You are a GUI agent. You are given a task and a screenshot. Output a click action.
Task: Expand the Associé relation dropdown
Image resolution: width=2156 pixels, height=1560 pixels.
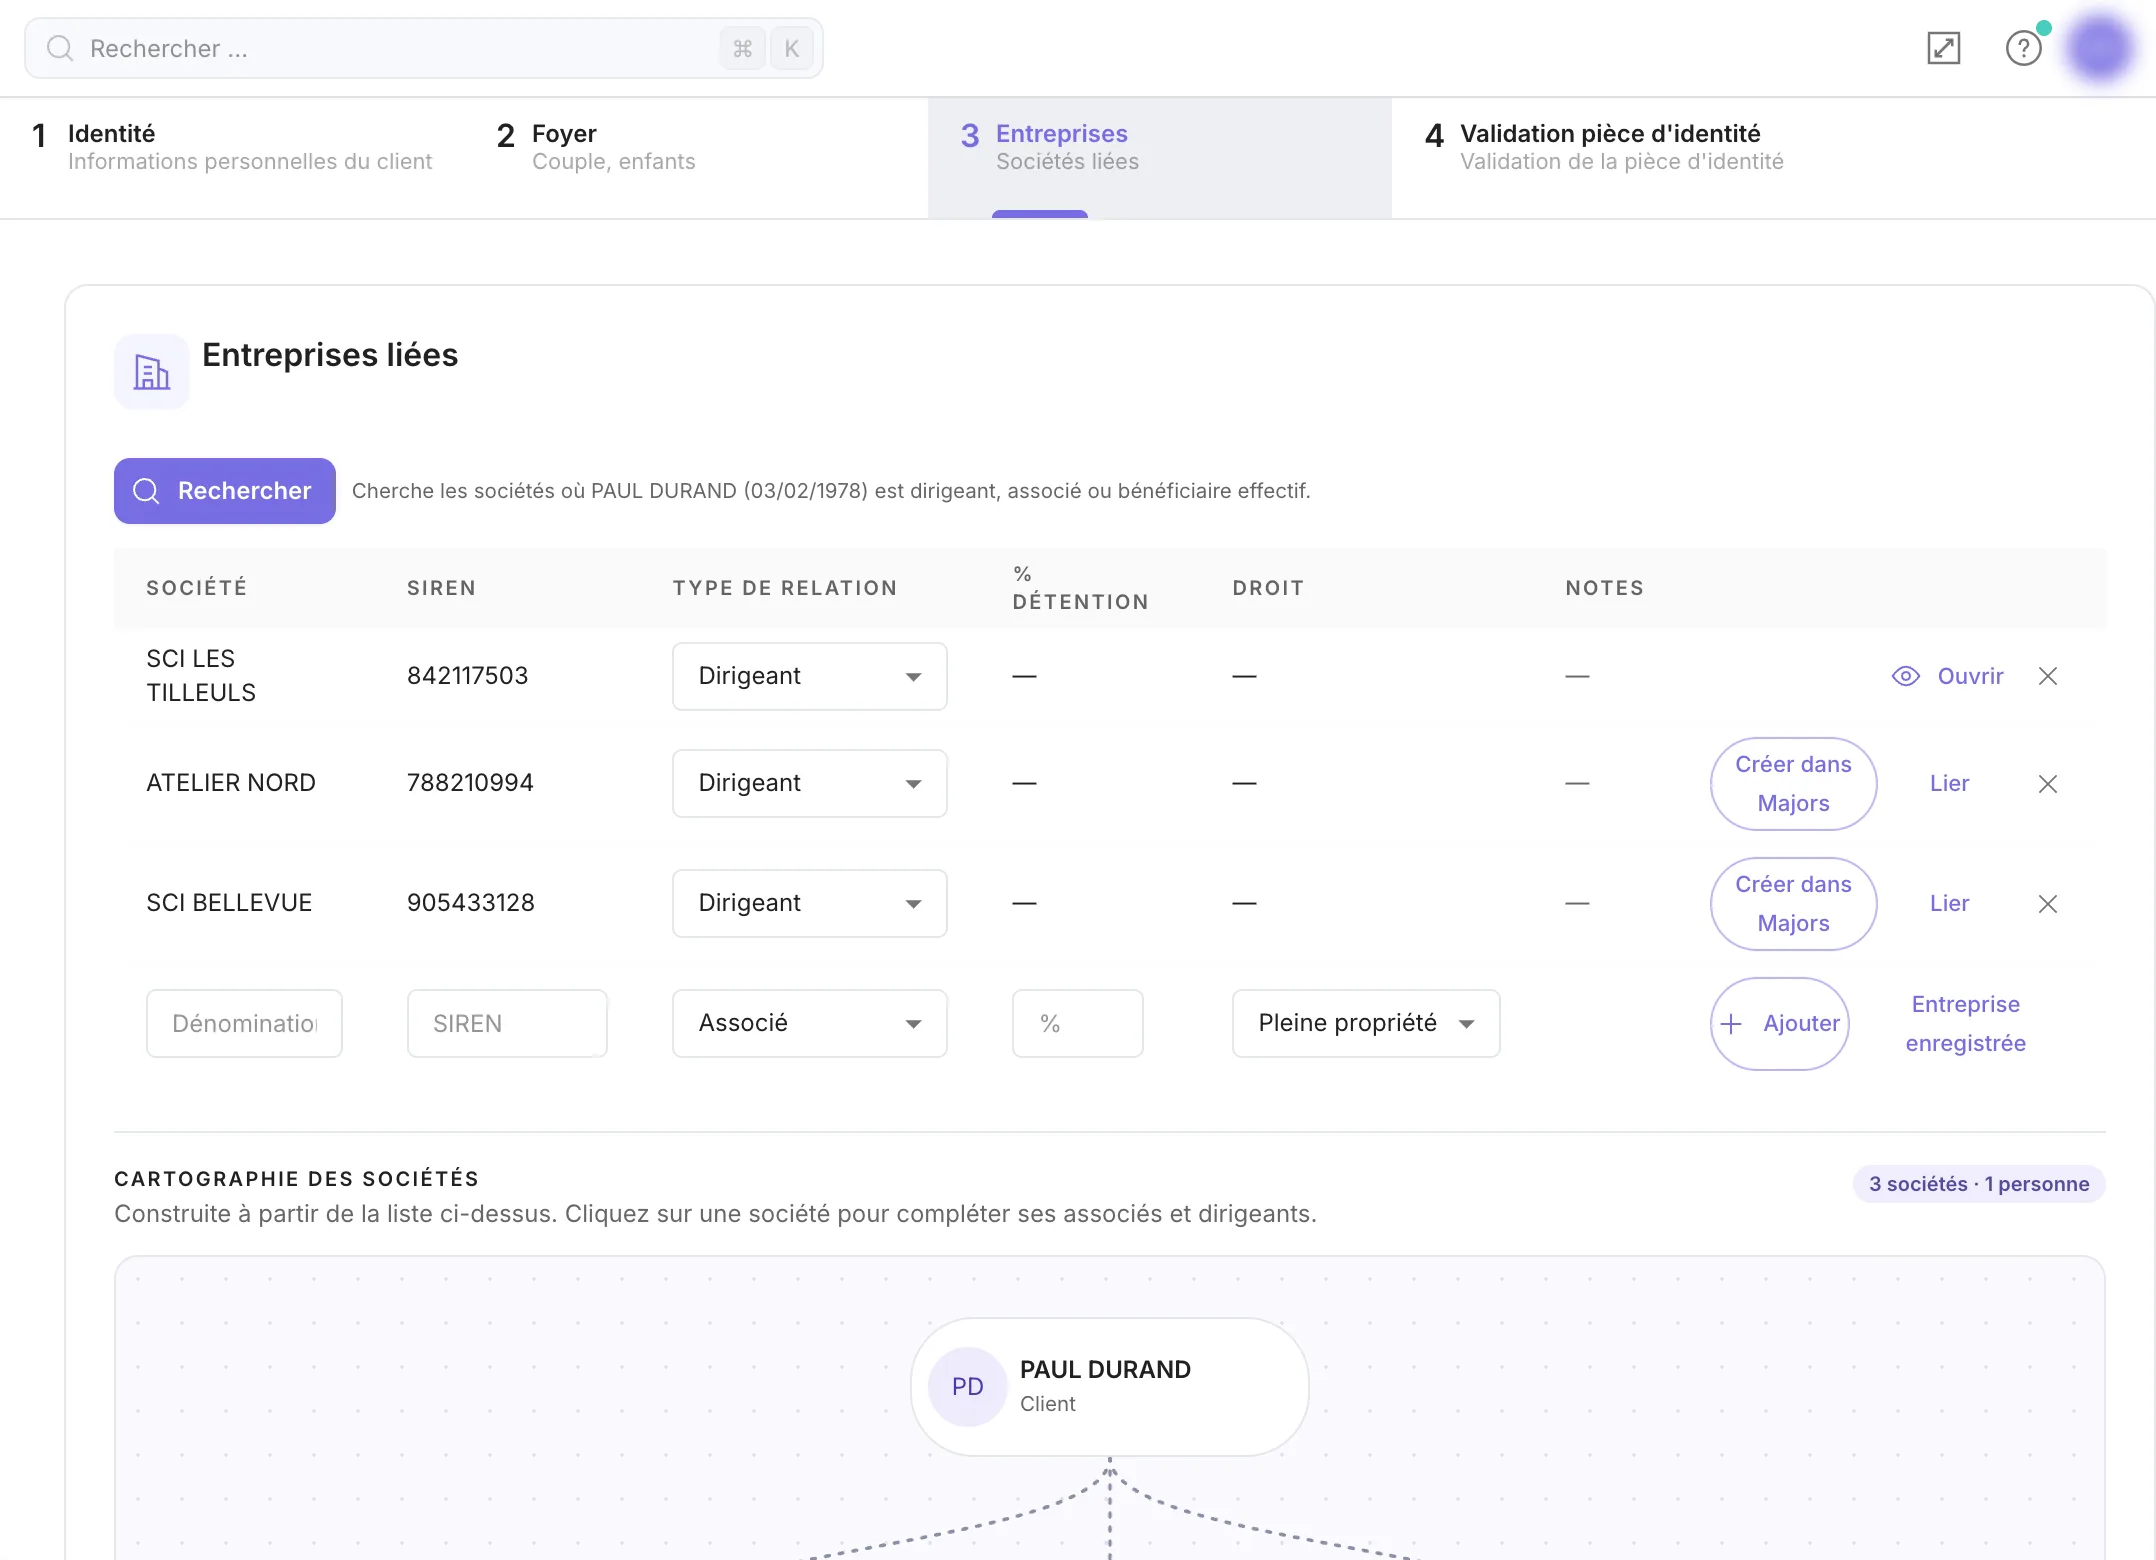(810, 1023)
